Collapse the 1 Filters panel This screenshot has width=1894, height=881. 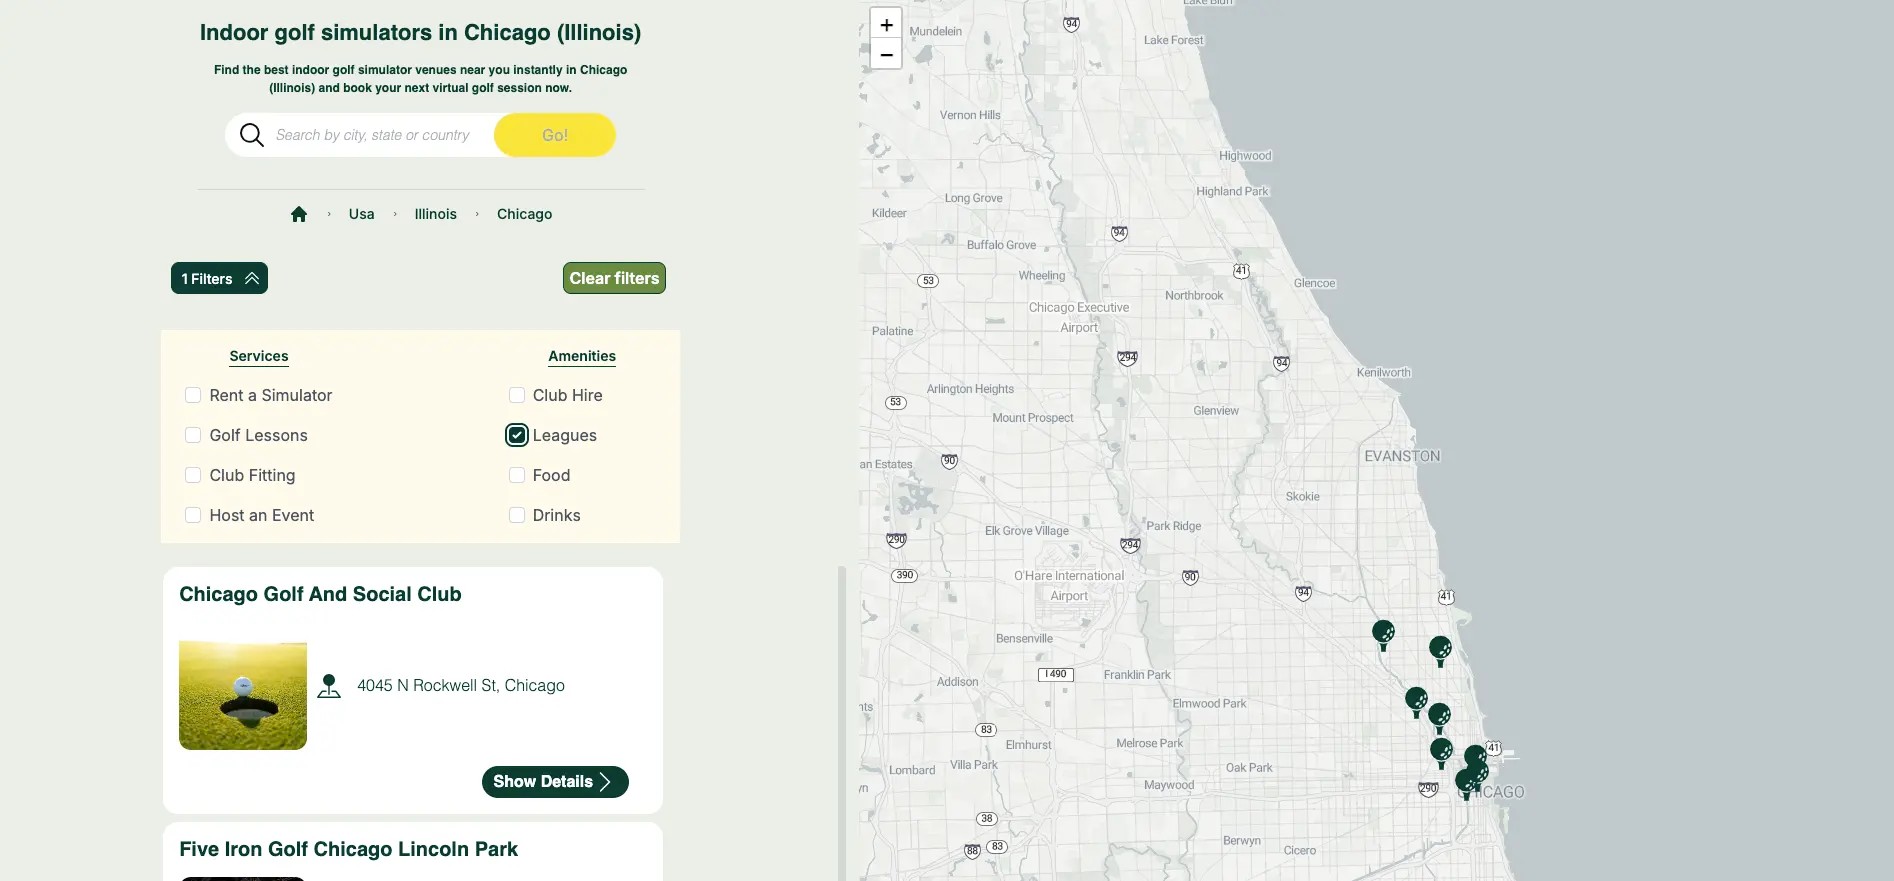coord(219,278)
